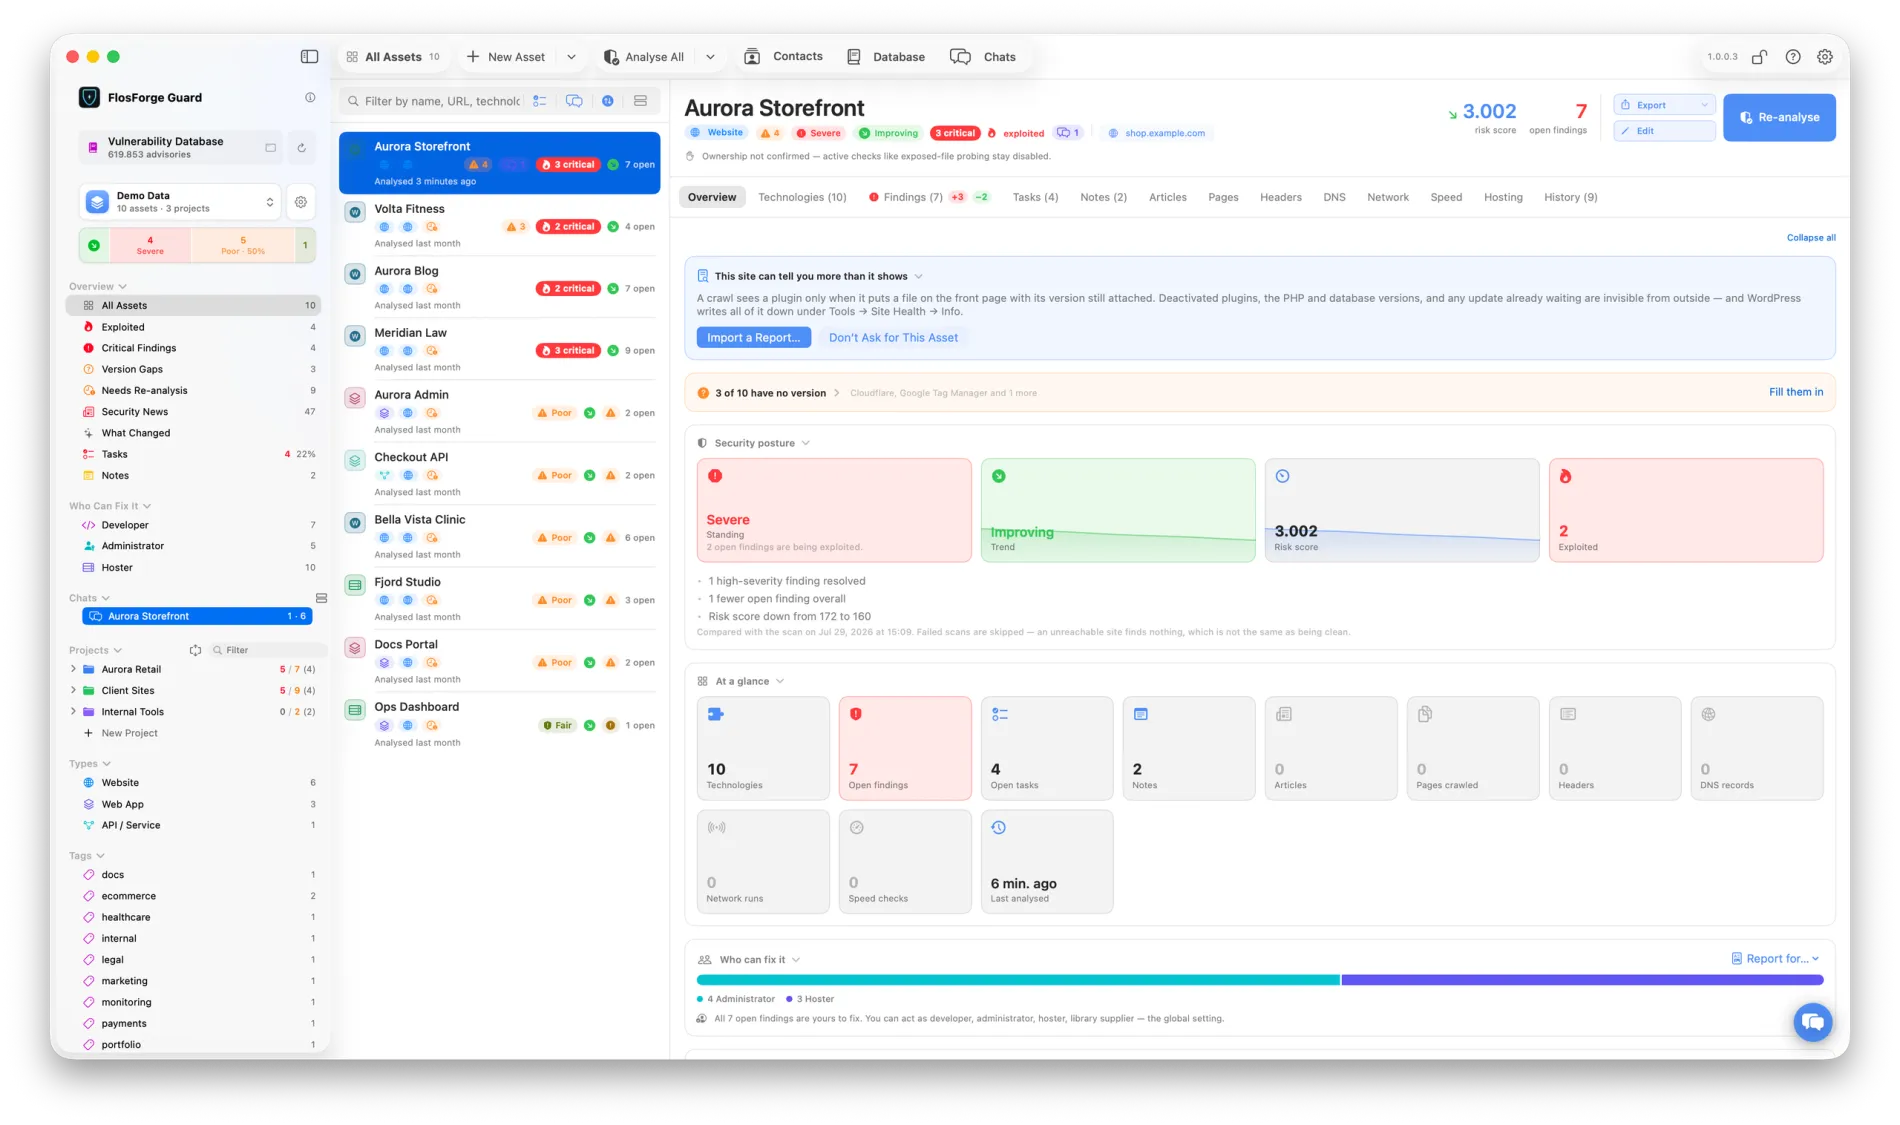Refresh the Vulnerability Database
Image resolution: width=1900 pixels, height=1125 pixels.
tap(301, 148)
